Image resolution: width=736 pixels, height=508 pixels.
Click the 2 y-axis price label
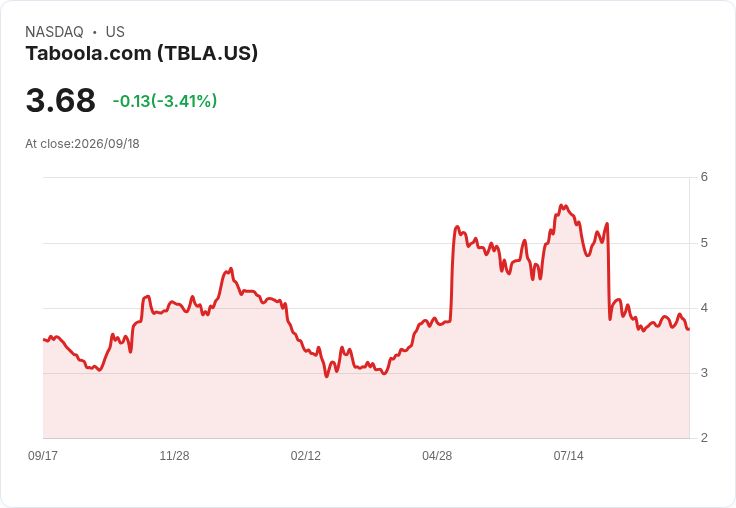coord(704,438)
